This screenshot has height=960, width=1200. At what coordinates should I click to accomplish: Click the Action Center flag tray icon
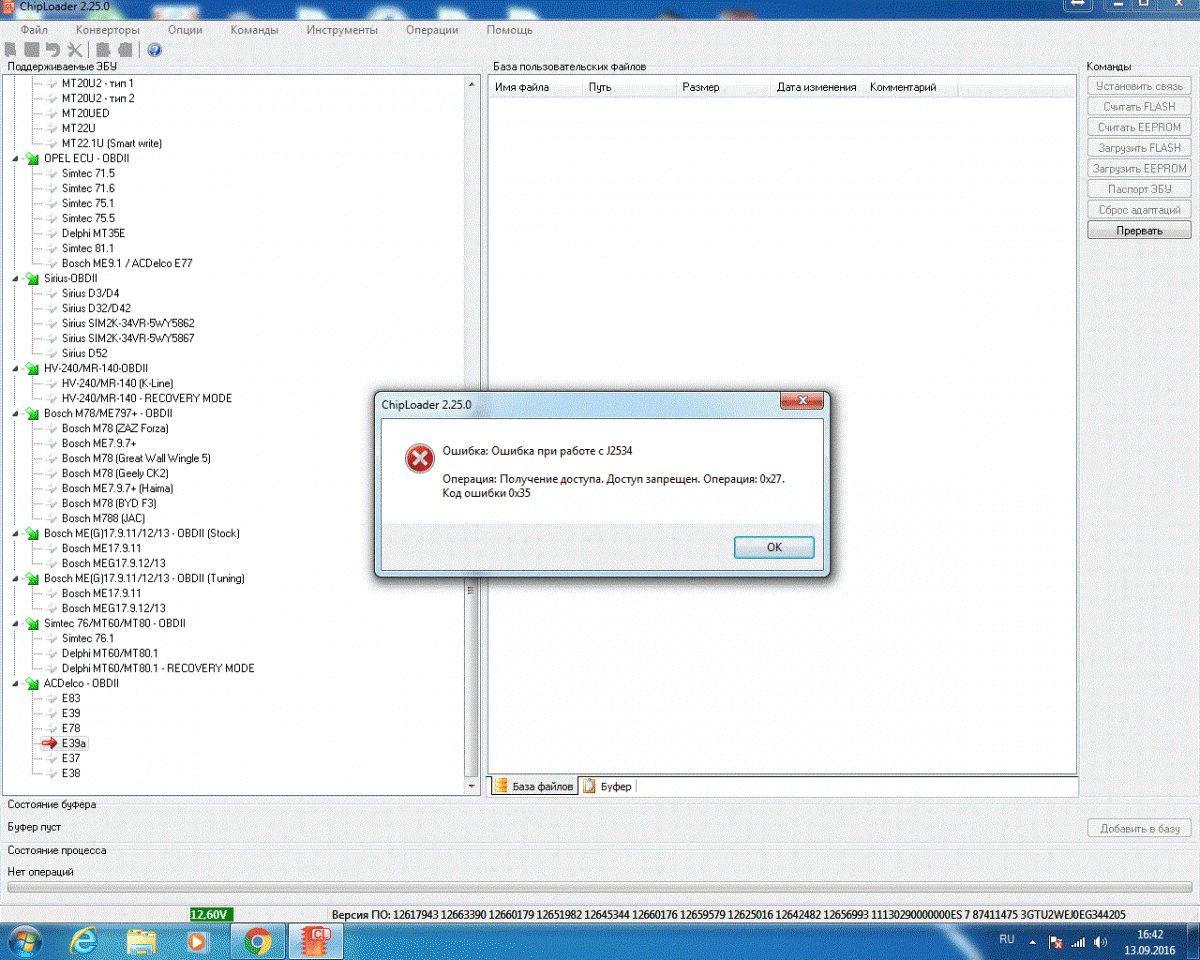[1055, 942]
